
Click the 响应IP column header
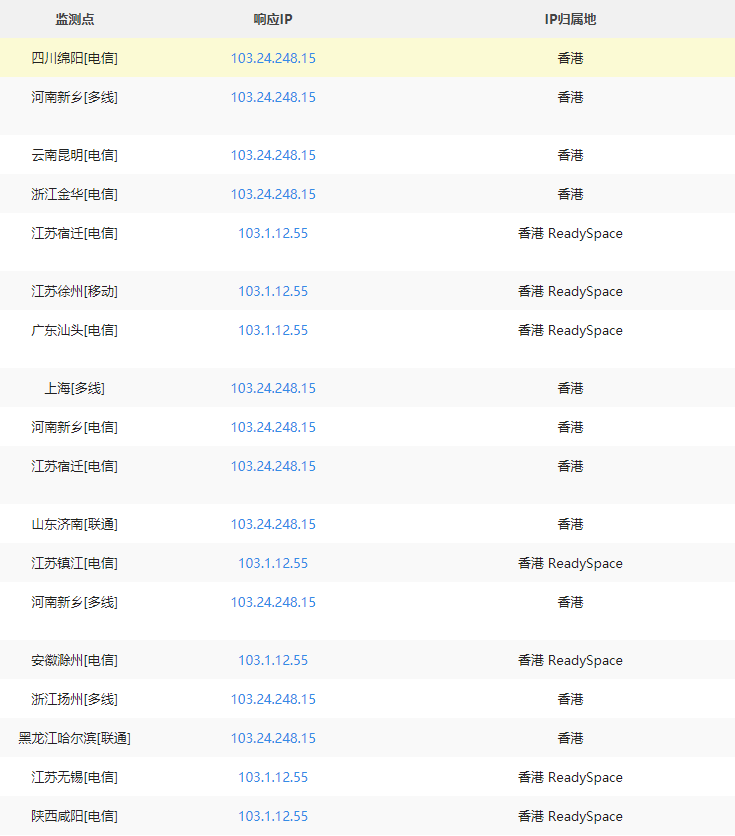click(x=273, y=19)
